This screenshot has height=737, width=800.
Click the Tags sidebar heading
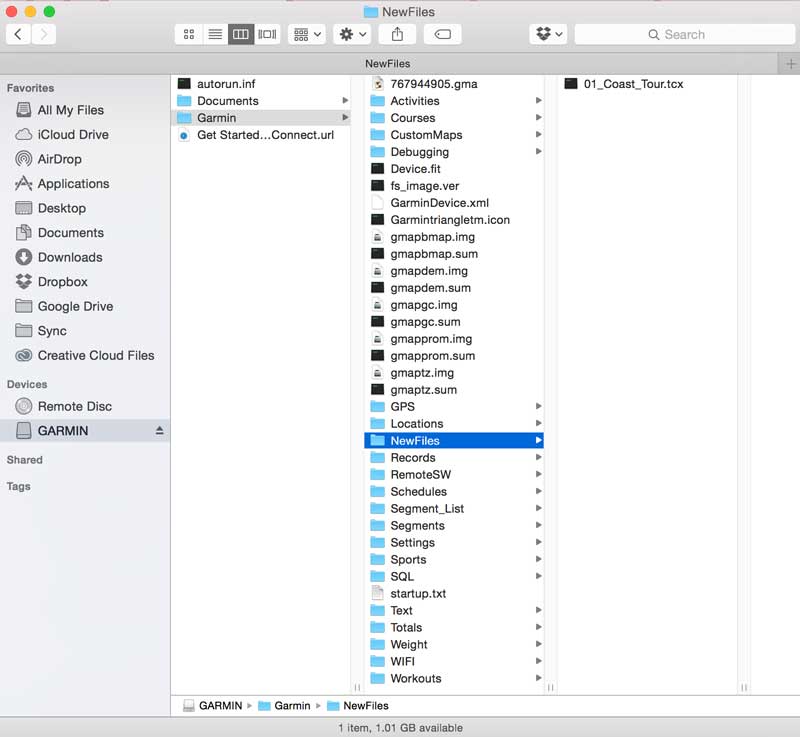tap(18, 486)
